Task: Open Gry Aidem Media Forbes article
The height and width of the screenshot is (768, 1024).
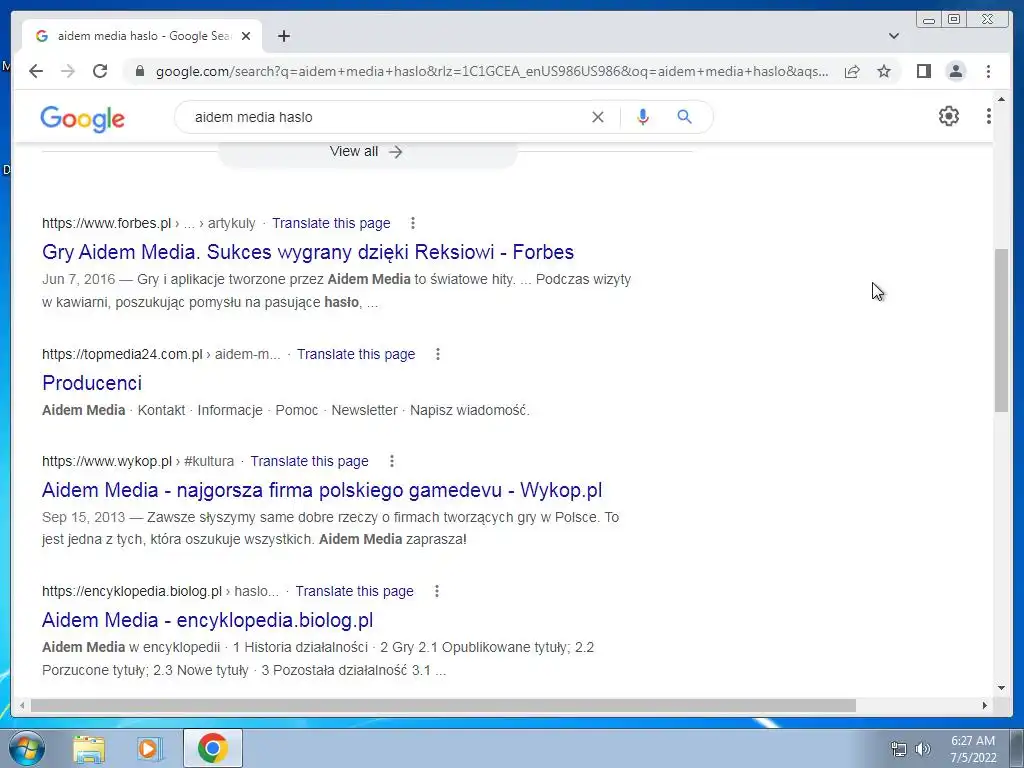Action: tap(308, 252)
